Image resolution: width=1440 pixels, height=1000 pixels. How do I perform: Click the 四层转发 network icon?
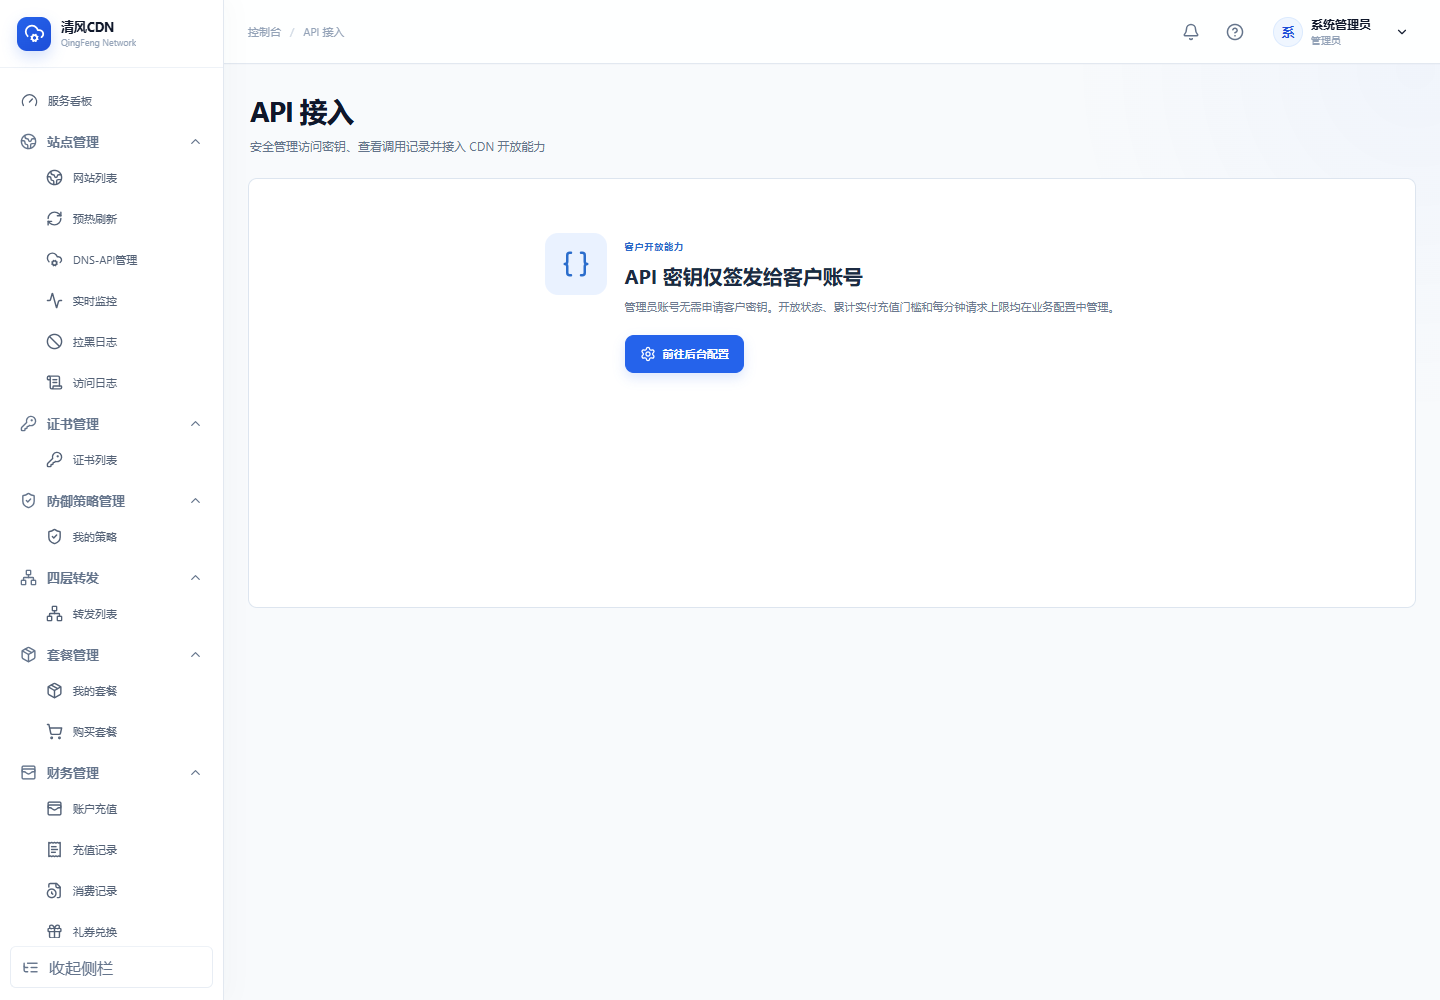coord(29,578)
